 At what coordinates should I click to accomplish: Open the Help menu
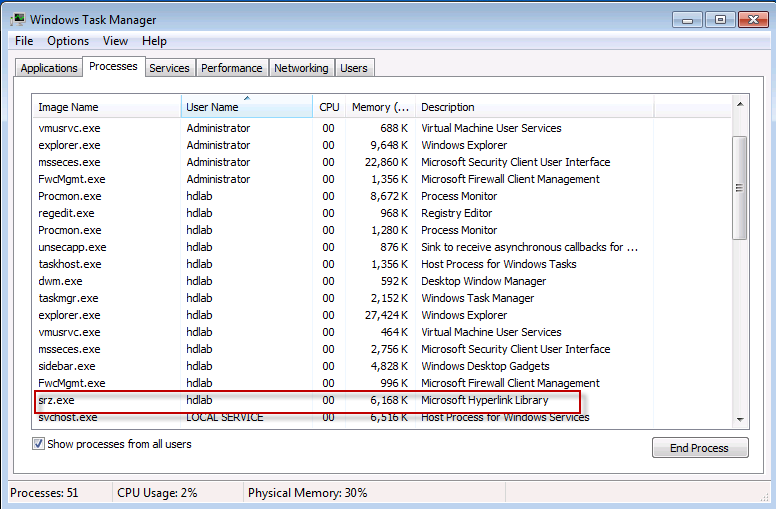(x=154, y=41)
